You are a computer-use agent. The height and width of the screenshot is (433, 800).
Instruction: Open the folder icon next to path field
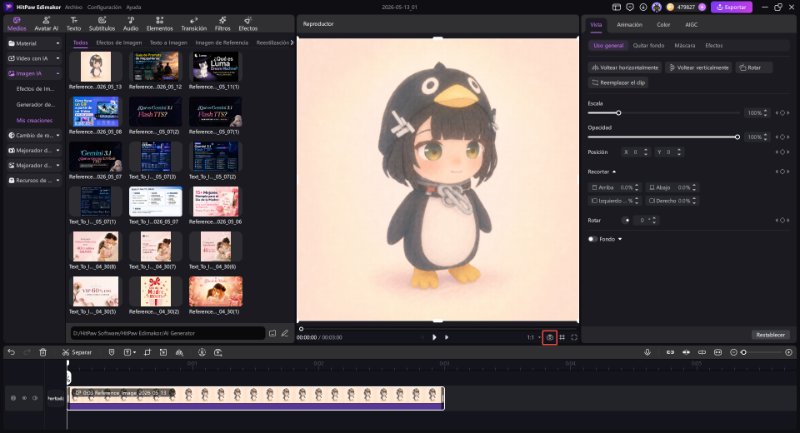point(272,333)
